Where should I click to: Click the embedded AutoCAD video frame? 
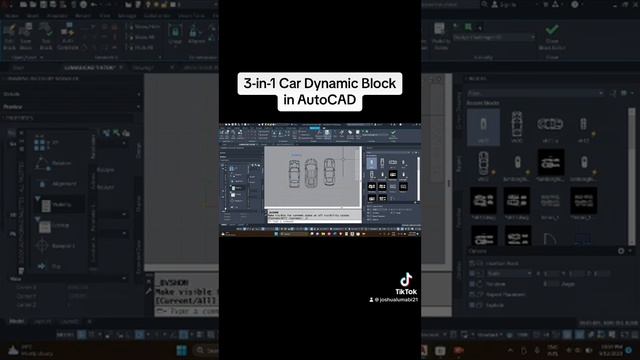pos(320,180)
